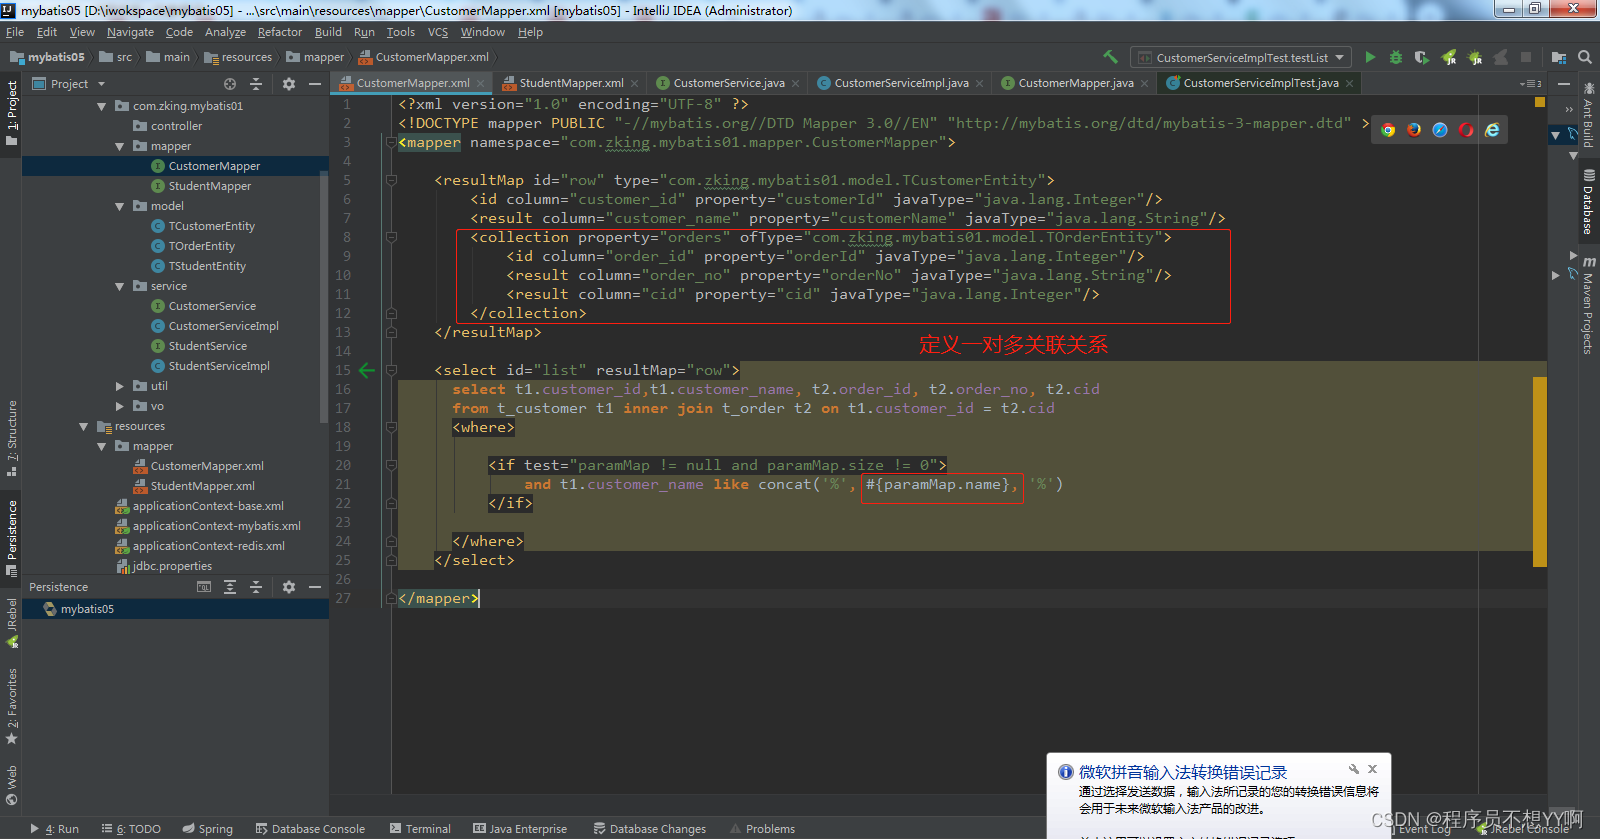Open the Java Enterprise tool window

(x=520, y=828)
